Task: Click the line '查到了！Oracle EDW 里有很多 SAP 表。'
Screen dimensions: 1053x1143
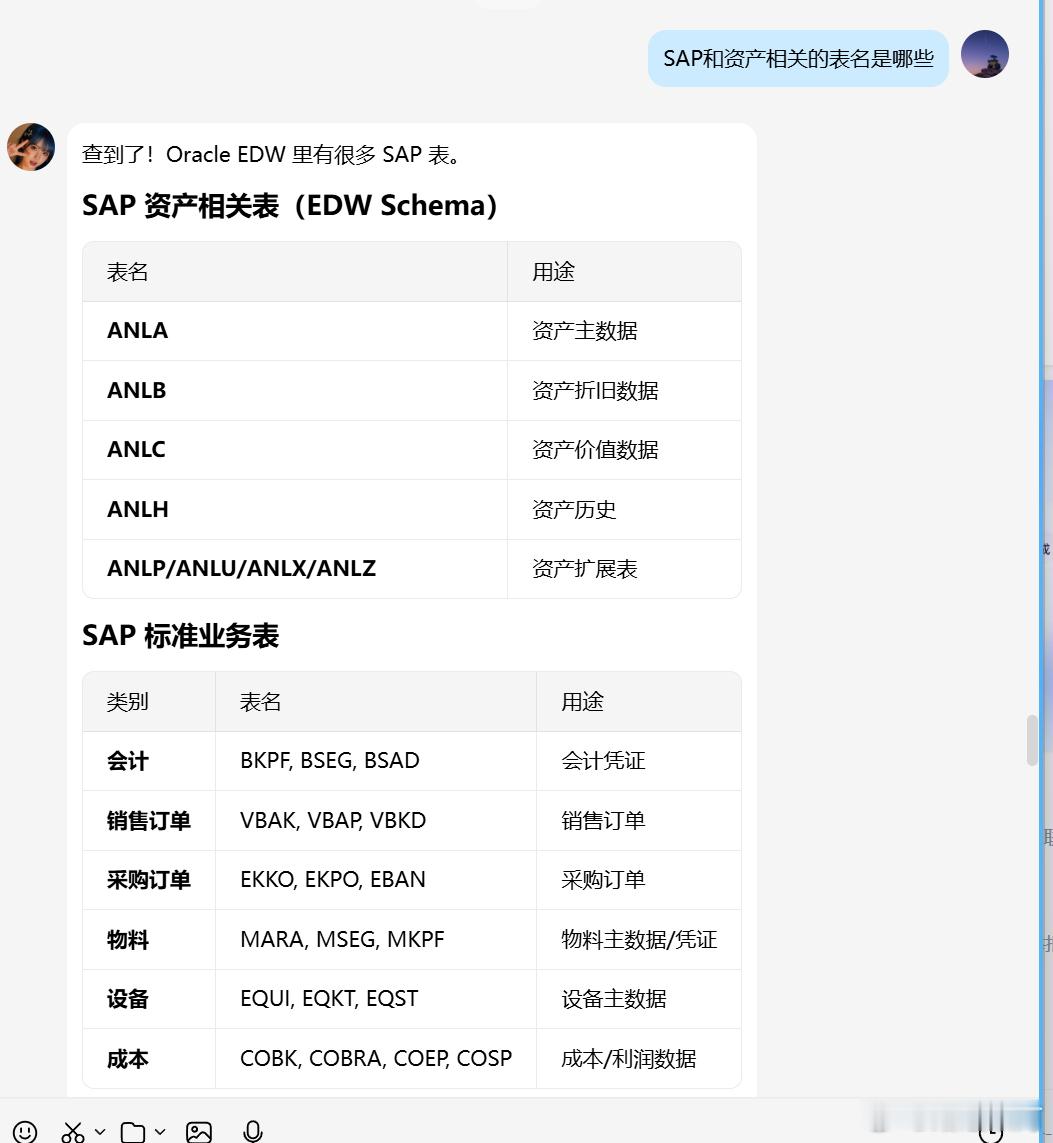Action: (270, 155)
